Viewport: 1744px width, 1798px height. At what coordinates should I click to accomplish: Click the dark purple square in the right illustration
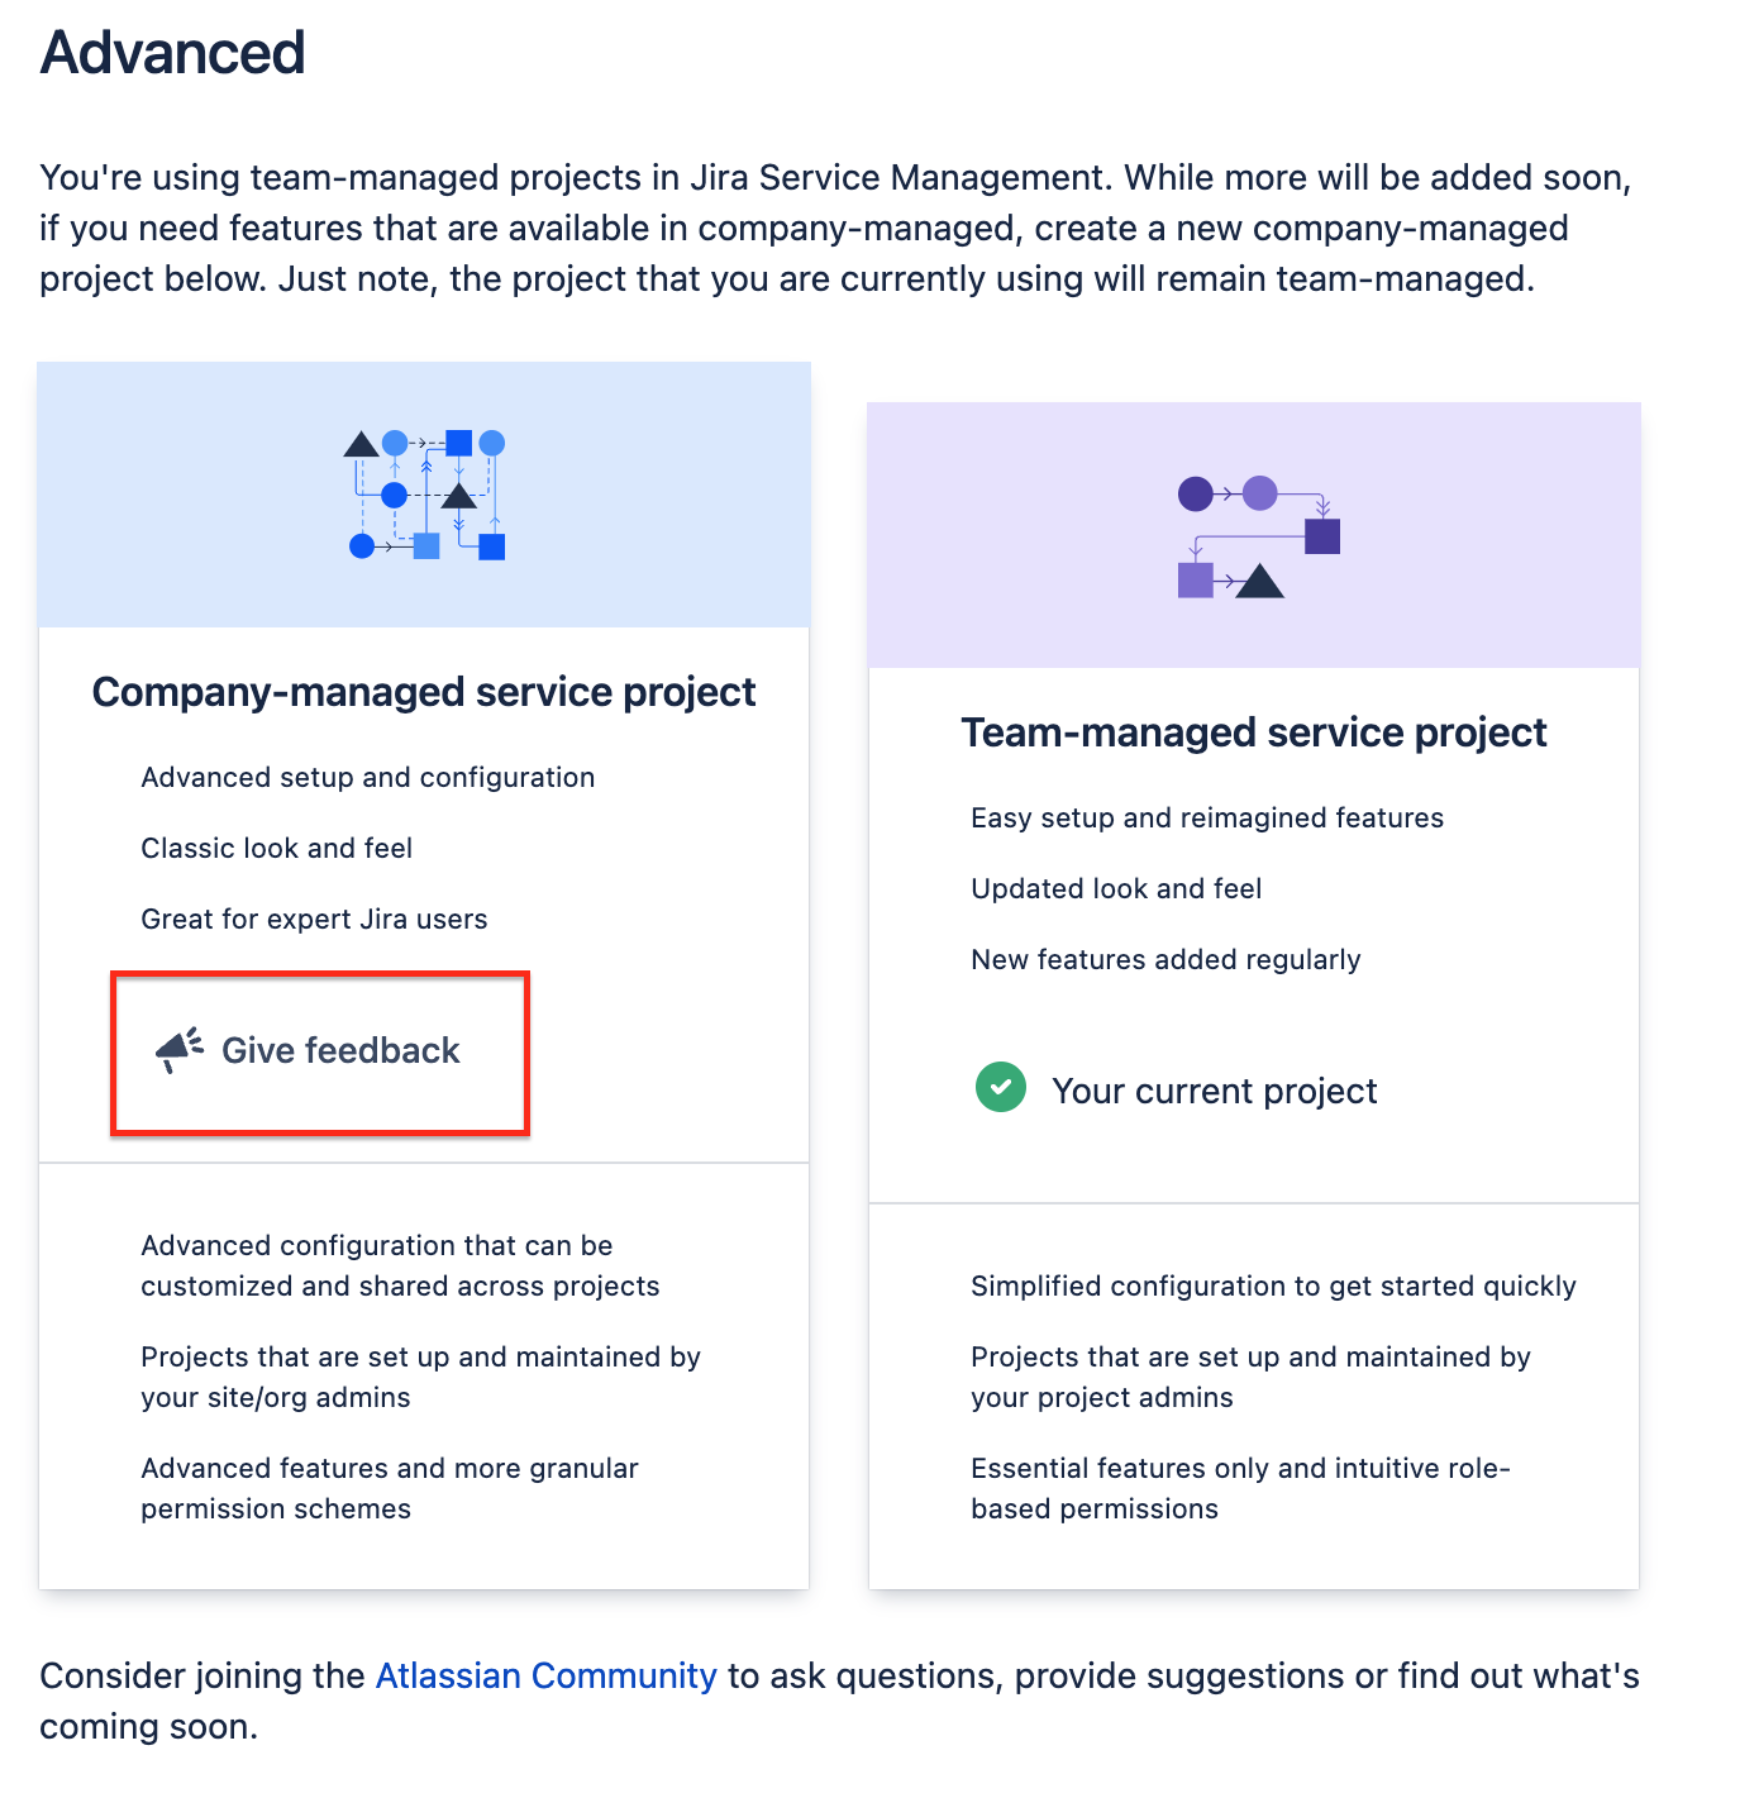1323,537
